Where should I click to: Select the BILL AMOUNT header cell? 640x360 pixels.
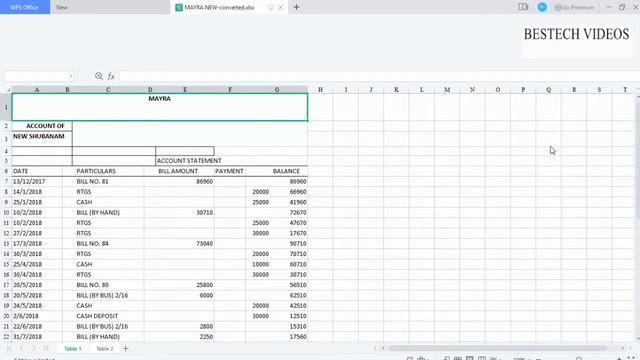[179, 171]
